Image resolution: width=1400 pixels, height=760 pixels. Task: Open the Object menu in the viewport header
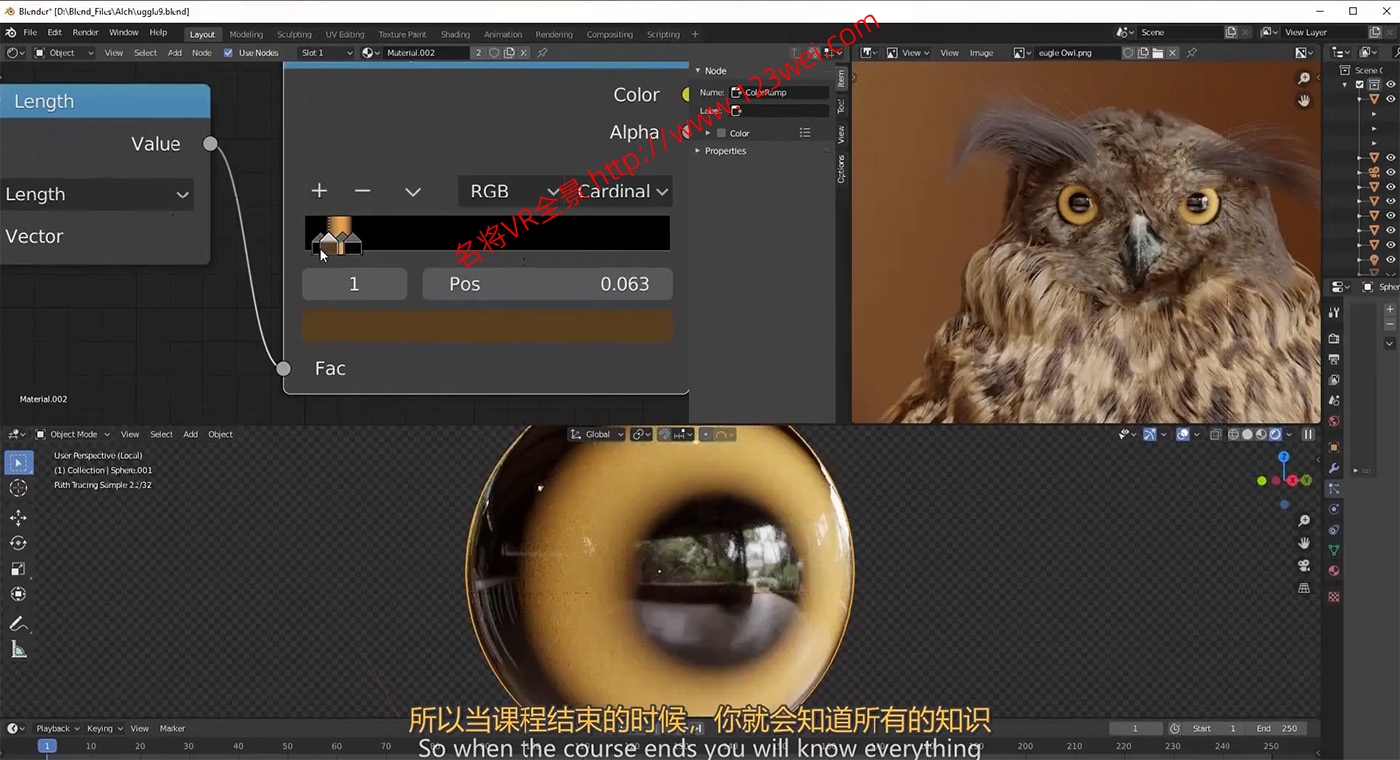click(220, 434)
